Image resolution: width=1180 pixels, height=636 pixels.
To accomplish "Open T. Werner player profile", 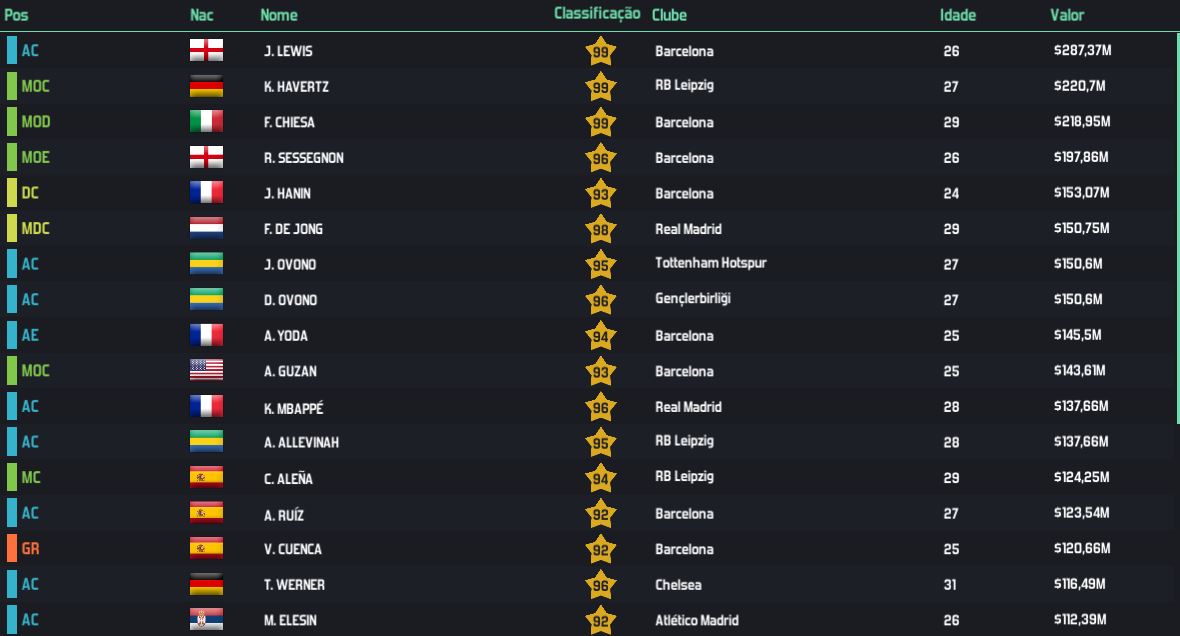I will tap(294, 584).
